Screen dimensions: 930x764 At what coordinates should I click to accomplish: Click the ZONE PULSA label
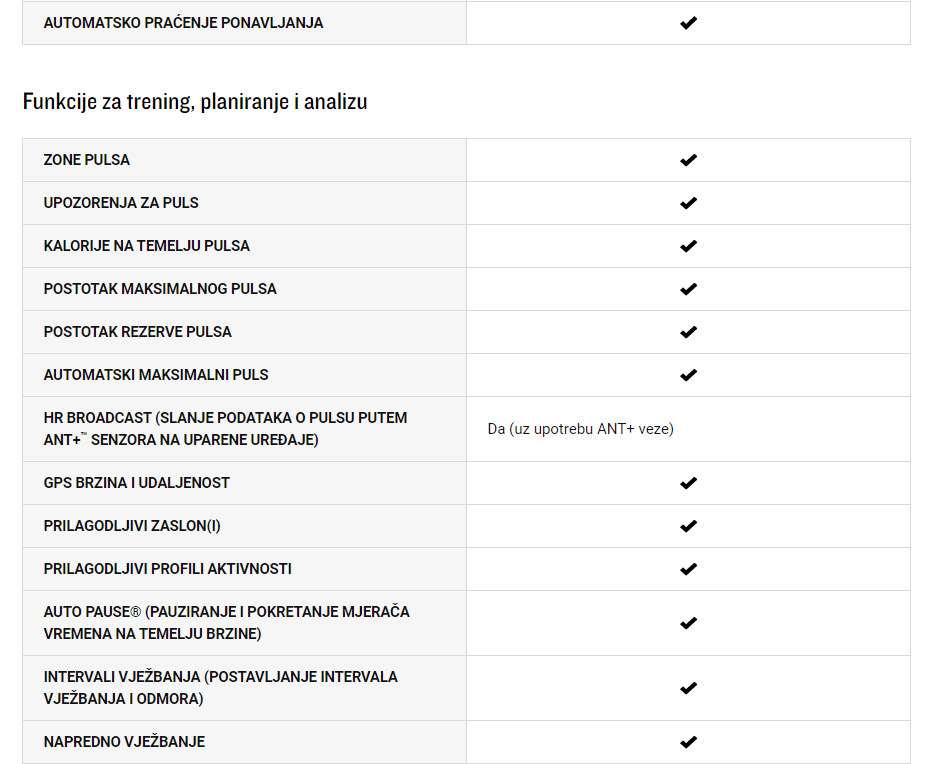pos(87,160)
